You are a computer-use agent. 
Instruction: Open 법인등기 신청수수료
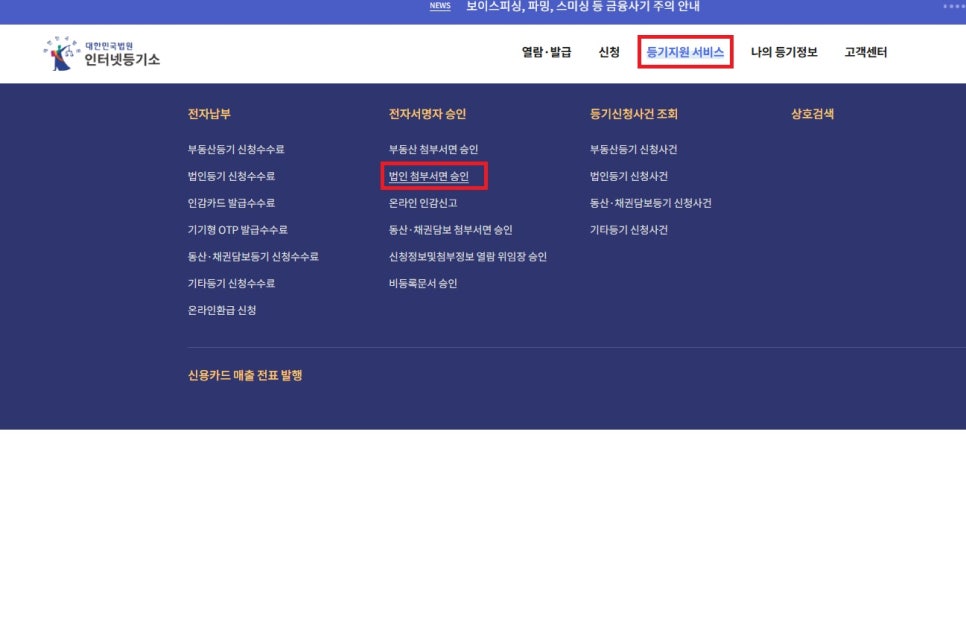click(231, 176)
